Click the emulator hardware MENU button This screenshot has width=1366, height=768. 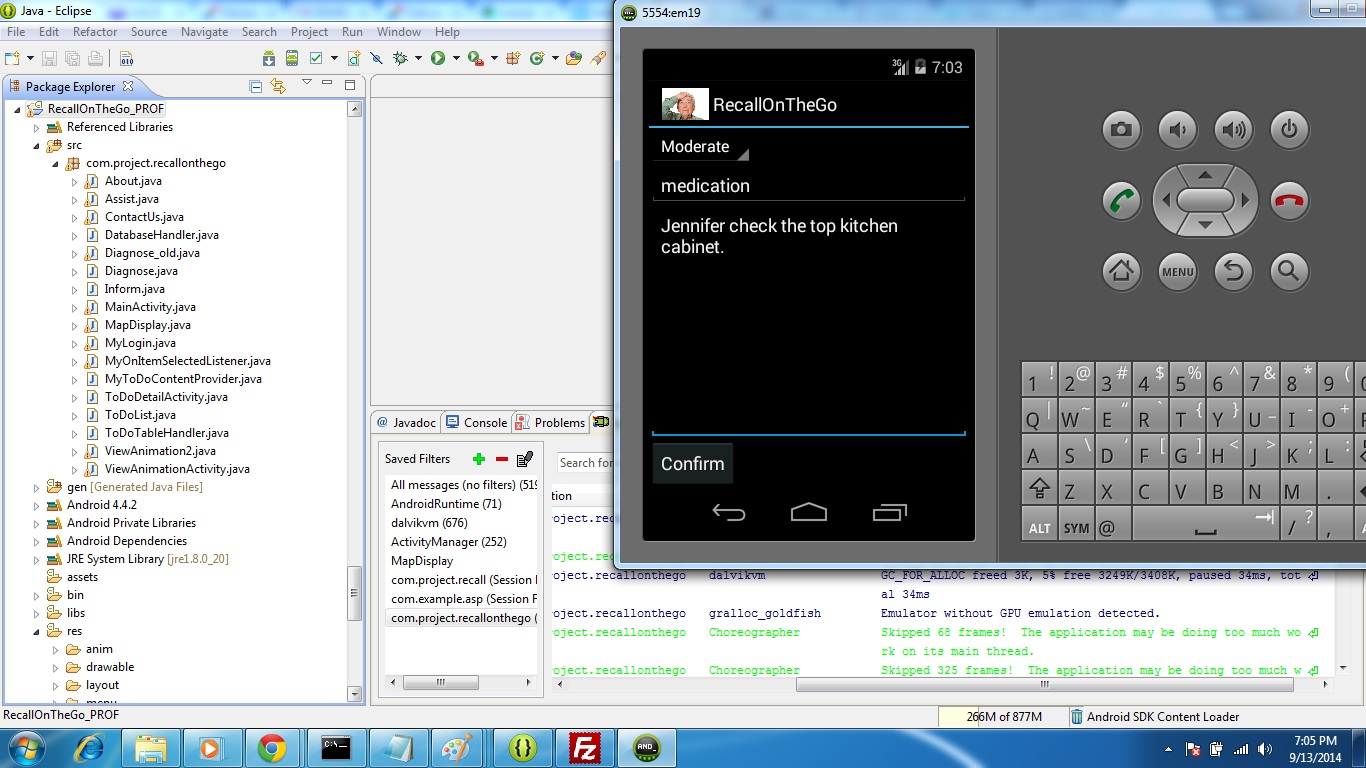pos(1177,270)
